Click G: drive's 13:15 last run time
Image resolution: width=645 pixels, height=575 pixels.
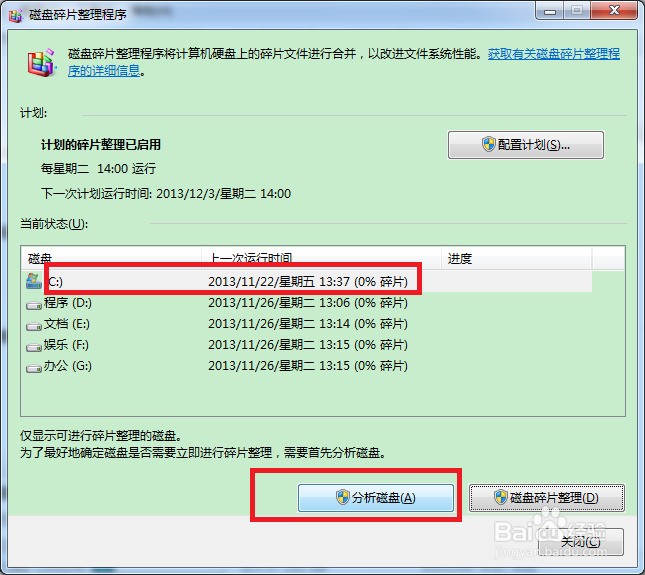pyautogui.click(x=308, y=366)
